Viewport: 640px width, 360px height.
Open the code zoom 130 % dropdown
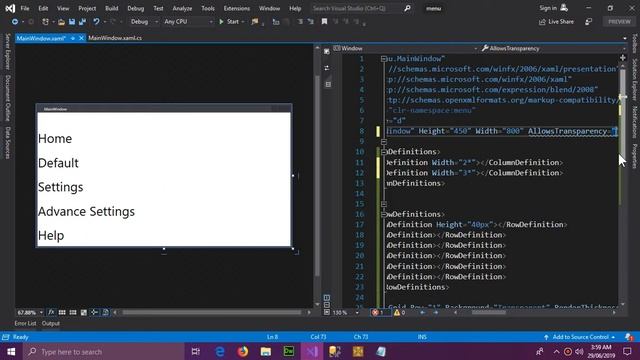(346, 313)
